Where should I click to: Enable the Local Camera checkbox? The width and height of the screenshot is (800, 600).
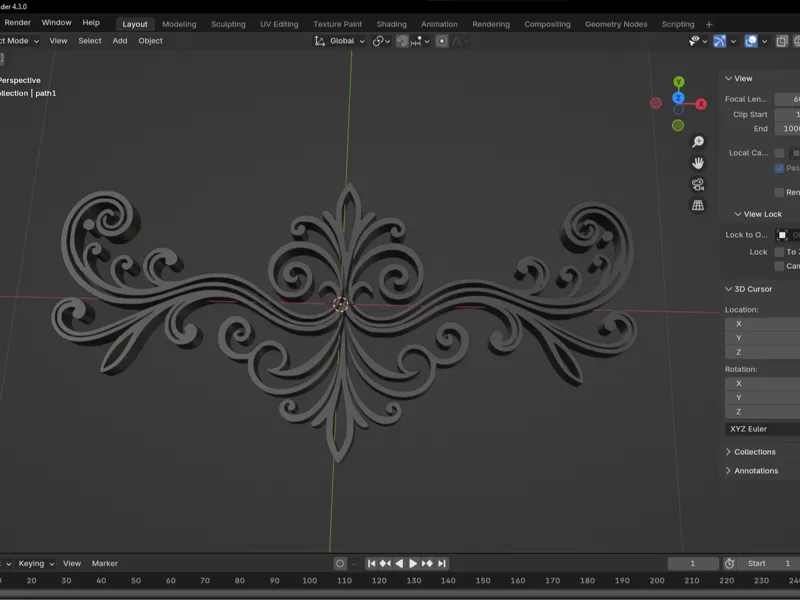click(779, 153)
